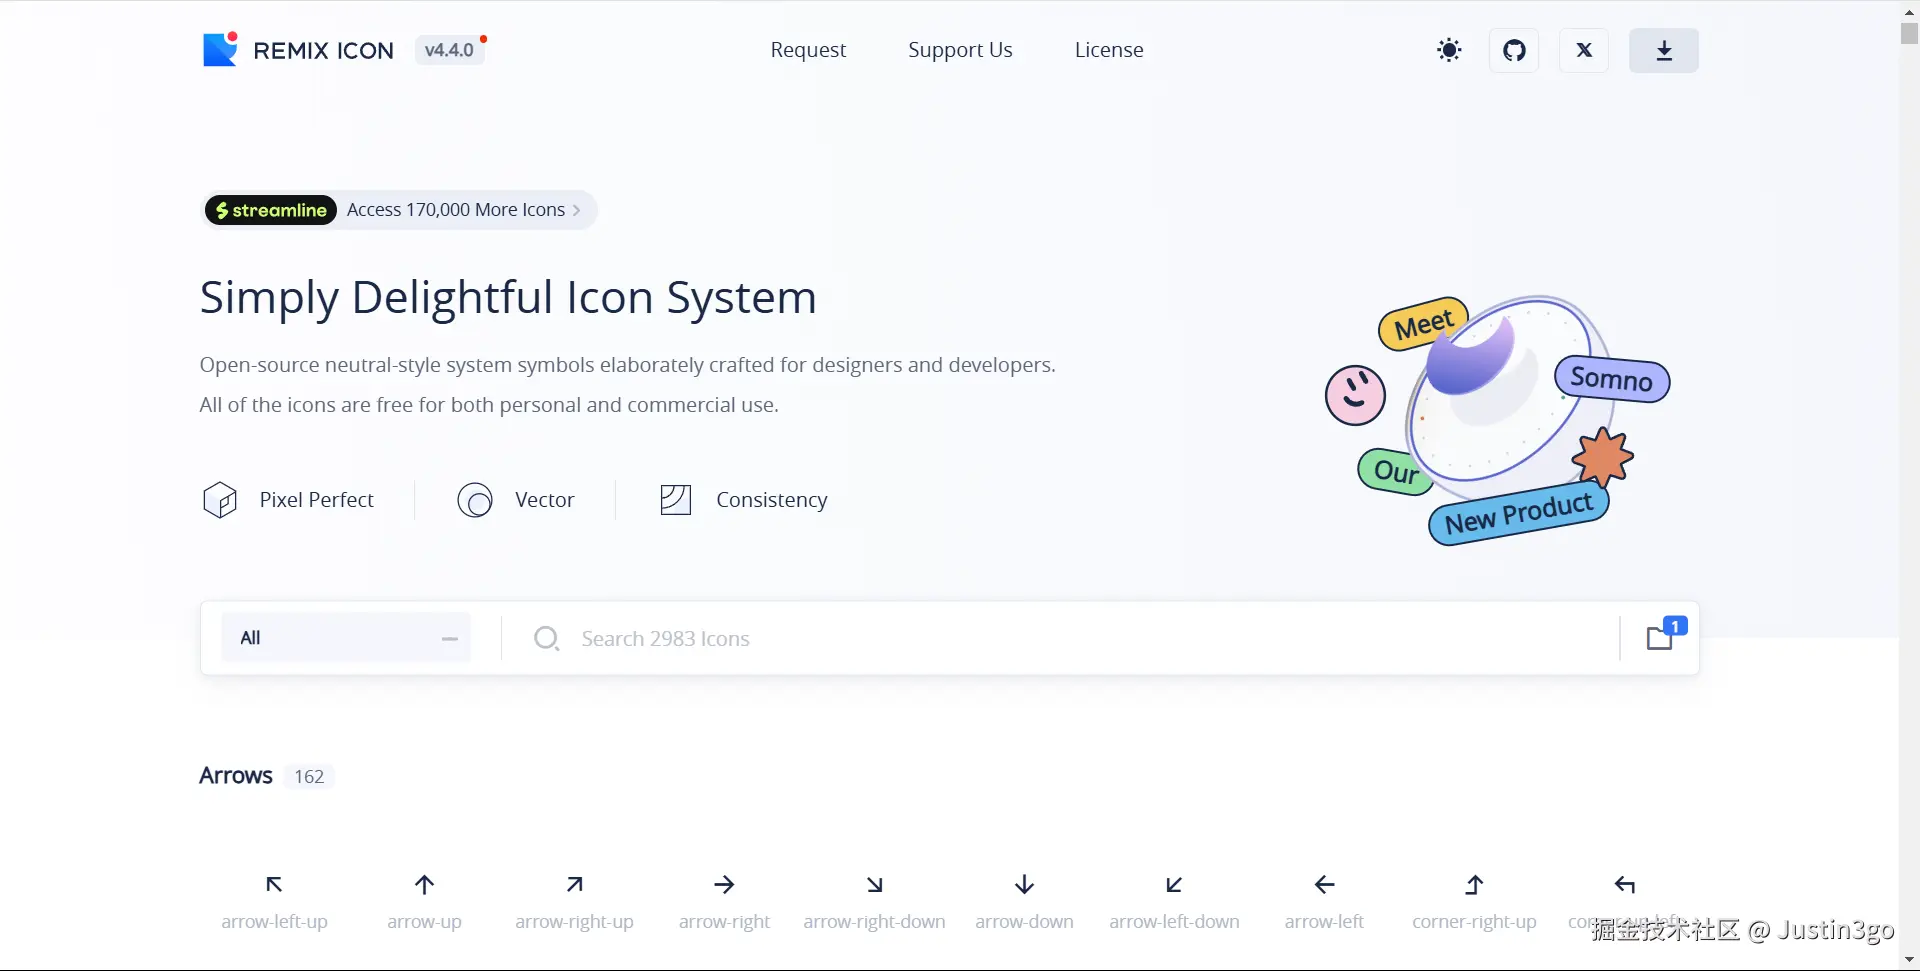
Task: Select the arrow-right-up icon
Action: (575, 884)
